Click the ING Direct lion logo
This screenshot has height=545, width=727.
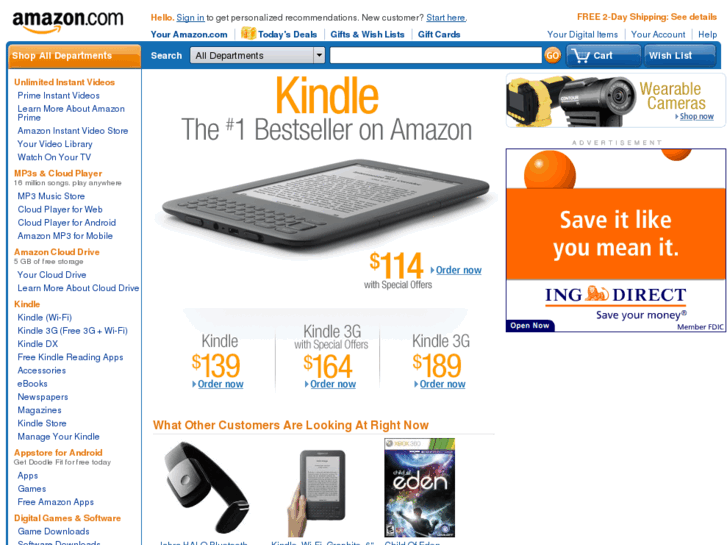tap(597, 294)
